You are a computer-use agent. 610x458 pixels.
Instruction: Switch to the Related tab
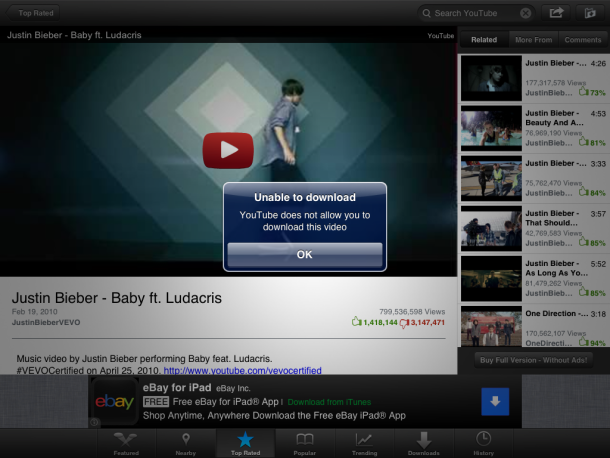[483, 39]
